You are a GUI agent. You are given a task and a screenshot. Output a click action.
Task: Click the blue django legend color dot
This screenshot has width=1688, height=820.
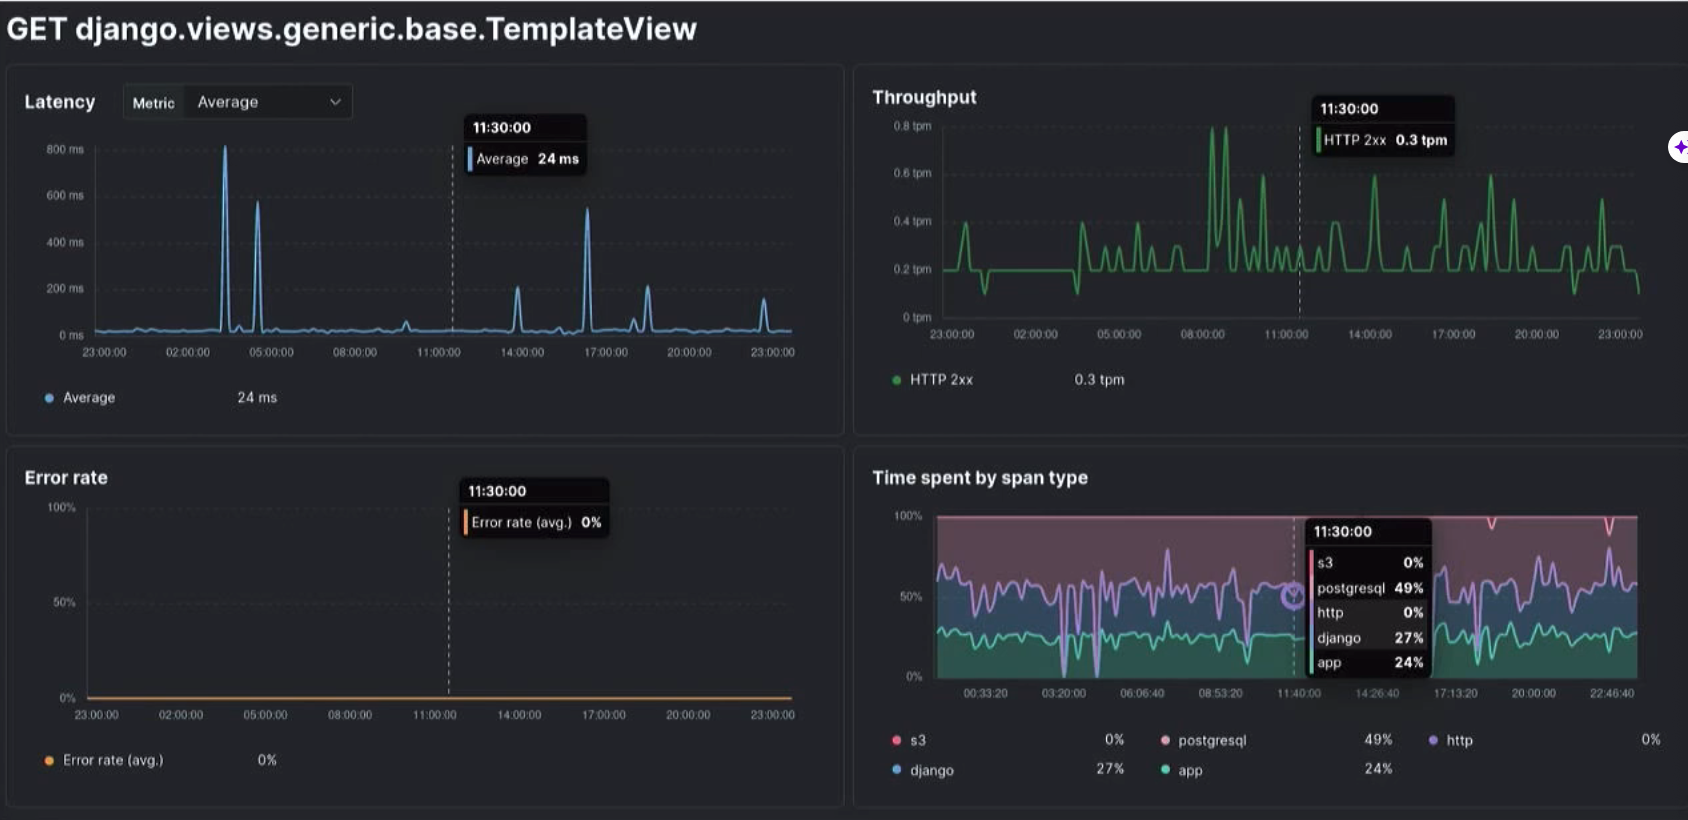896,770
